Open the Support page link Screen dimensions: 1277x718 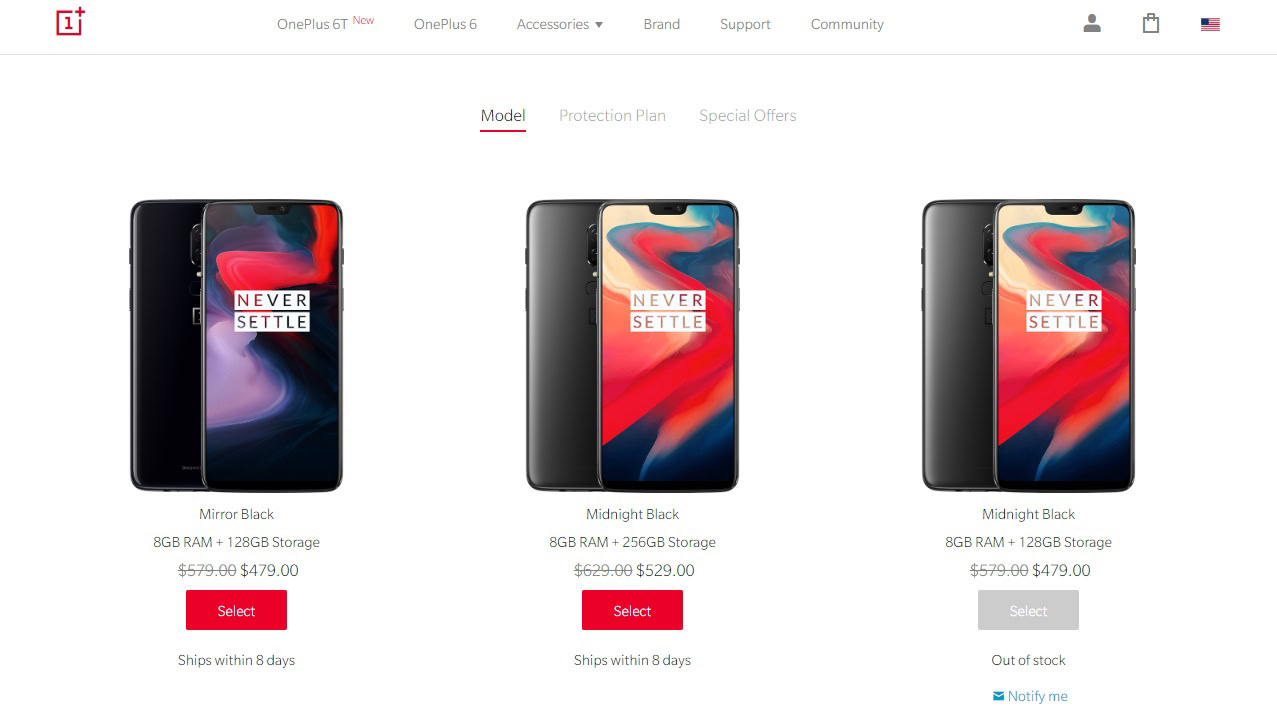click(x=745, y=24)
